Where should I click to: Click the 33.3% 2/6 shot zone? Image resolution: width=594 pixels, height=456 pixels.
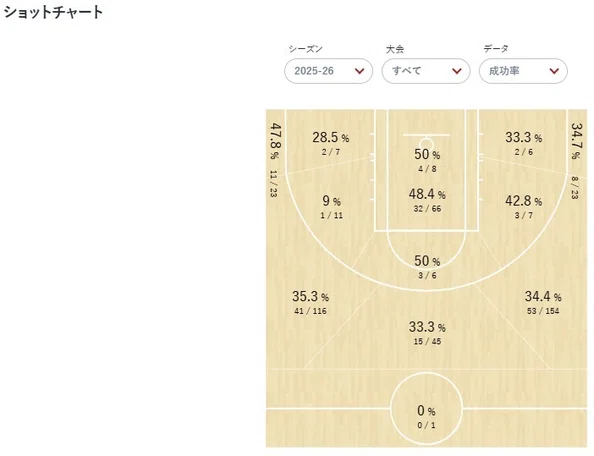click(524, 143)
